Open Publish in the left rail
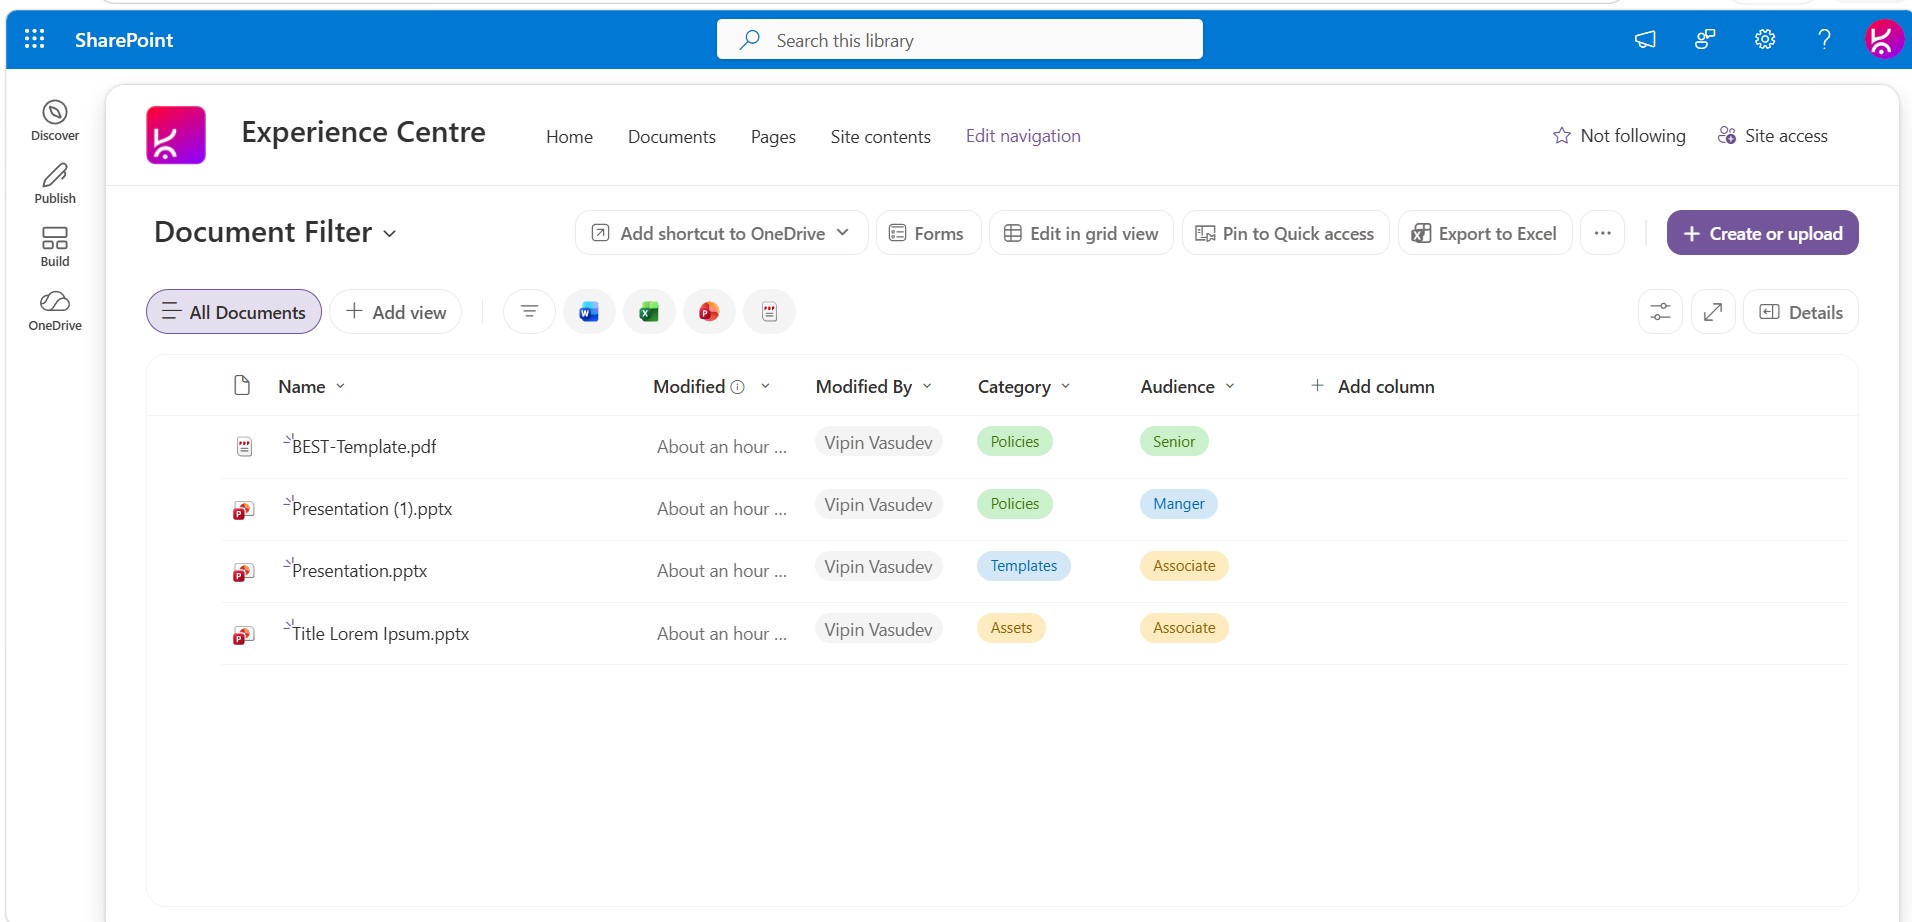The image size is (1912, 922). click(x=55, y=184)
